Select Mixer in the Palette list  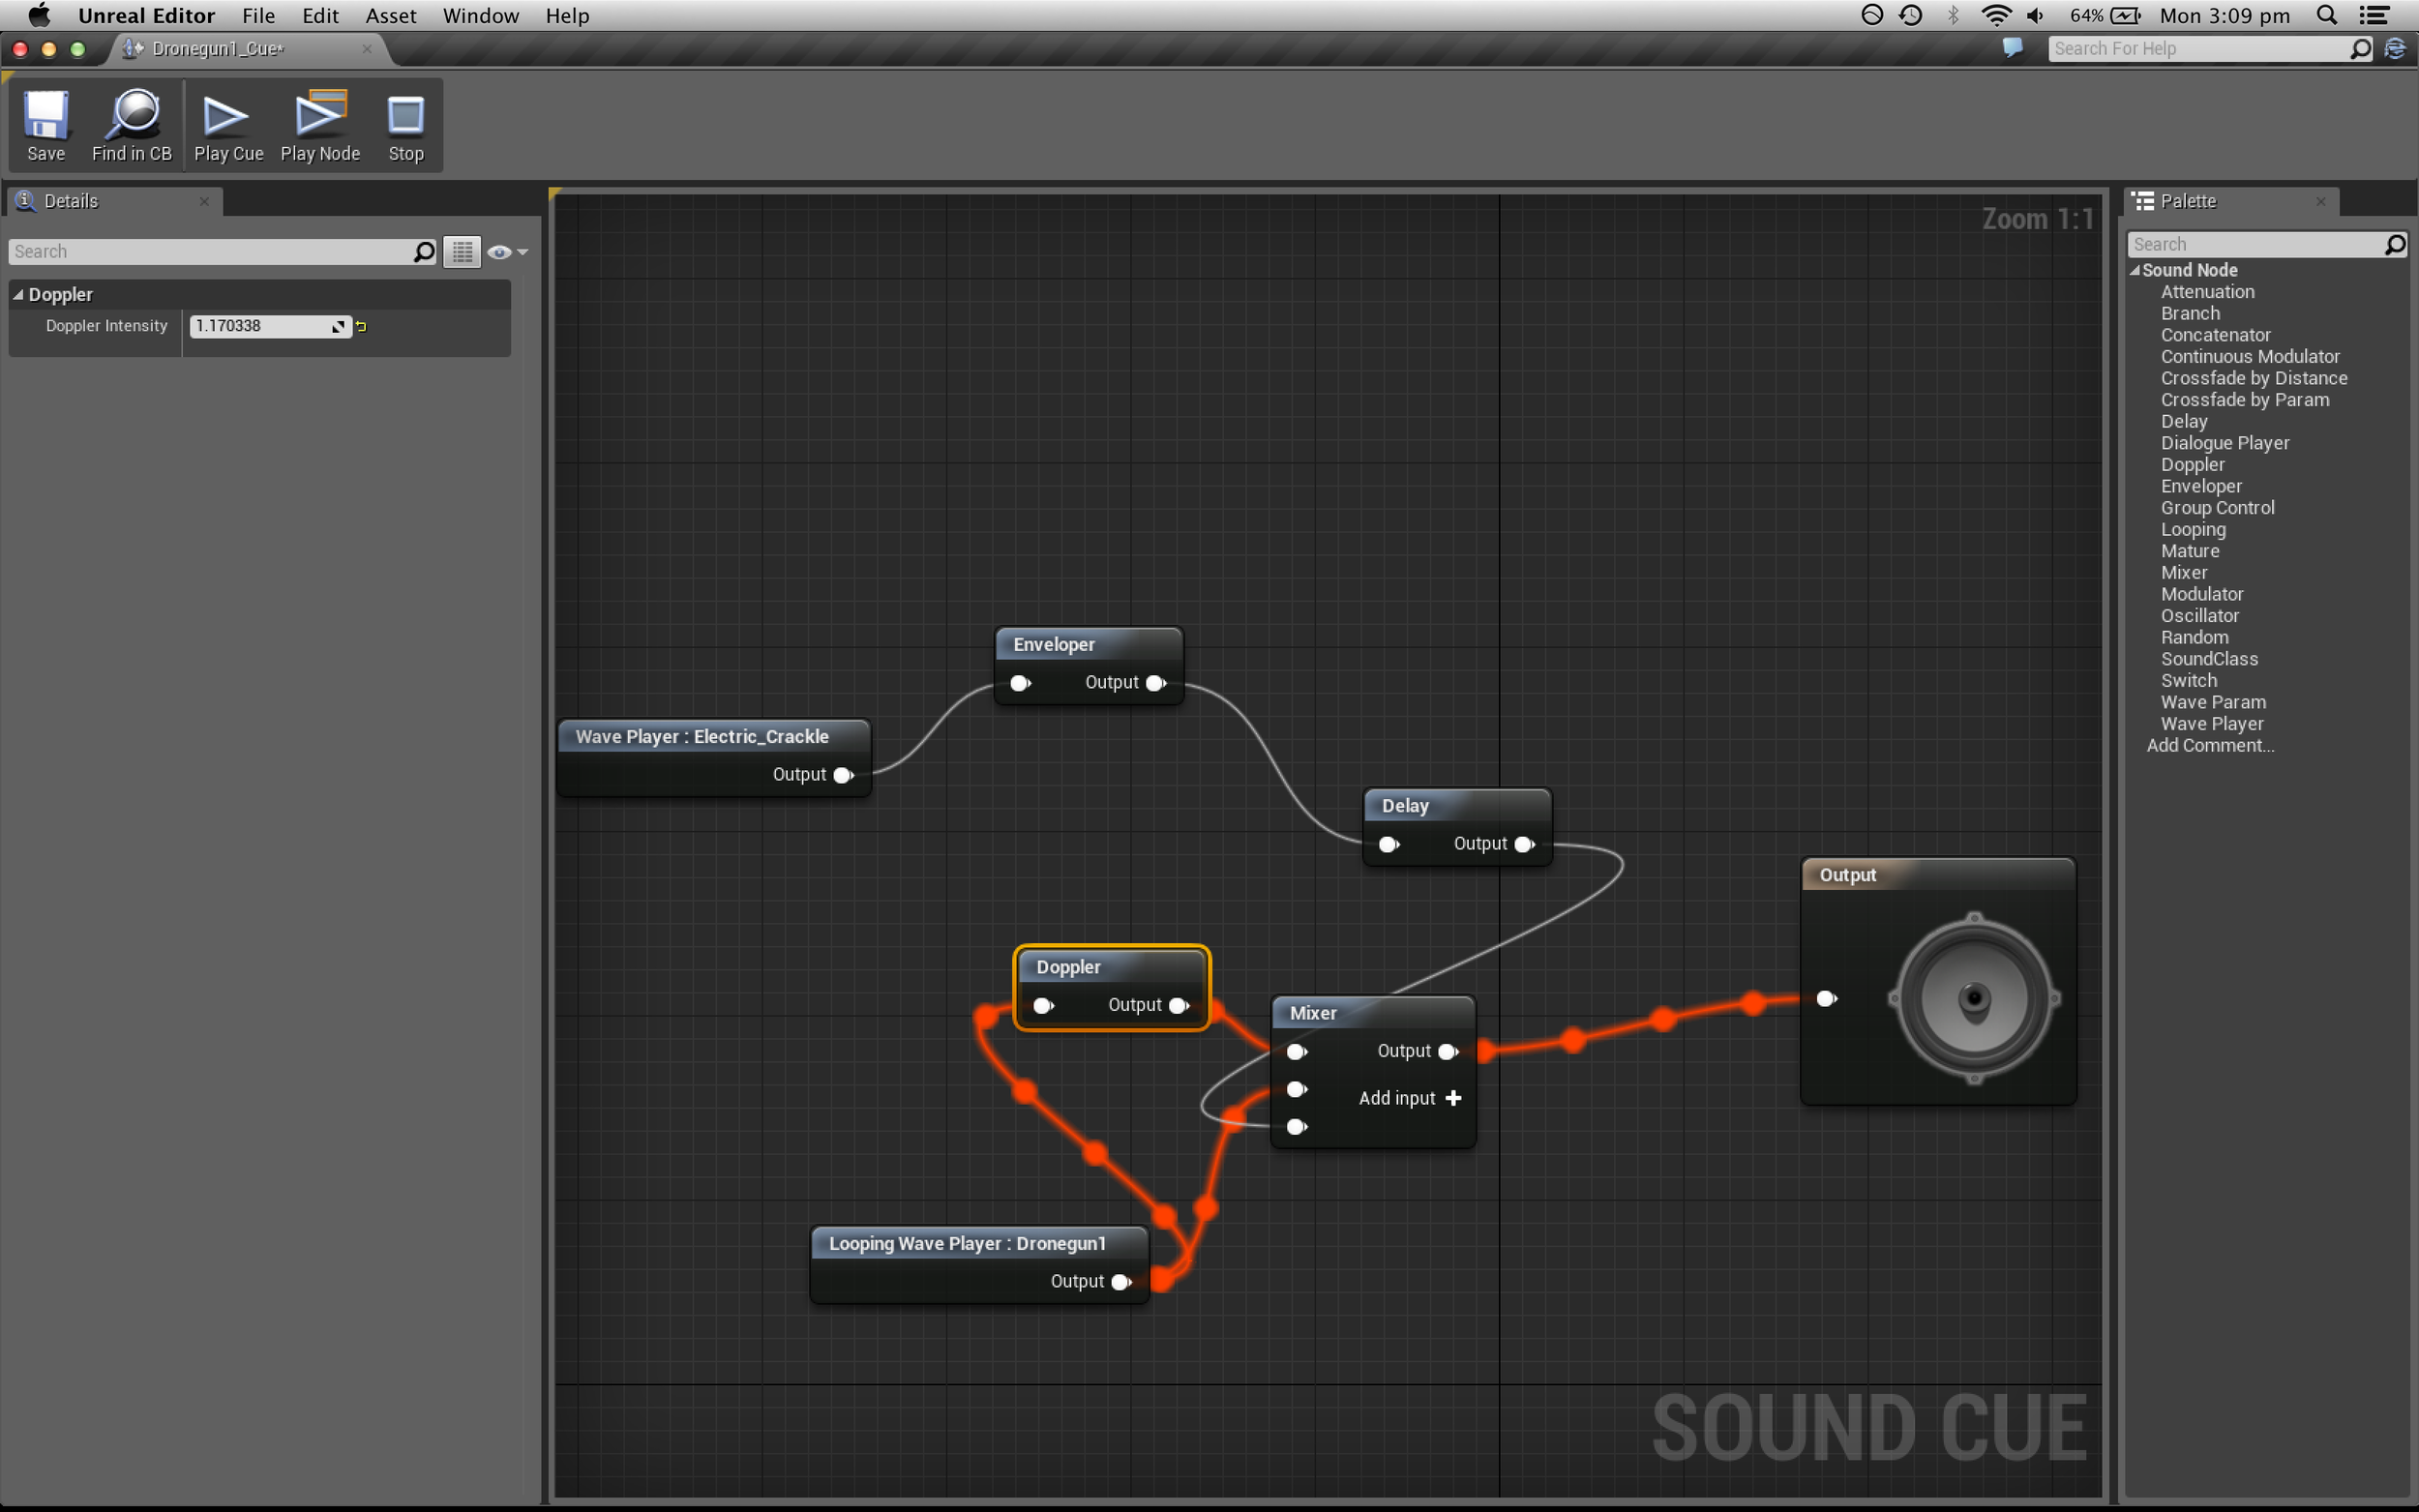pyautogui.click(x=2183, y=572)
